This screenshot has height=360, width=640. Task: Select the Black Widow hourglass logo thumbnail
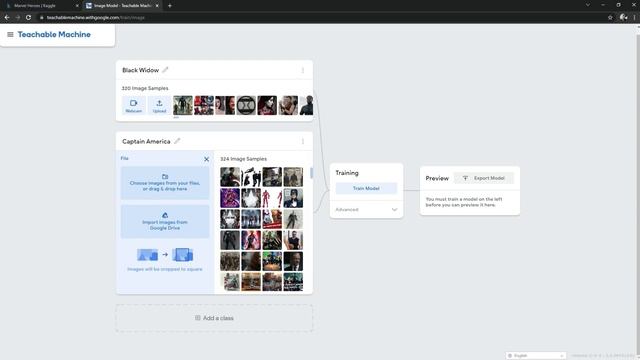pos(246,105)
